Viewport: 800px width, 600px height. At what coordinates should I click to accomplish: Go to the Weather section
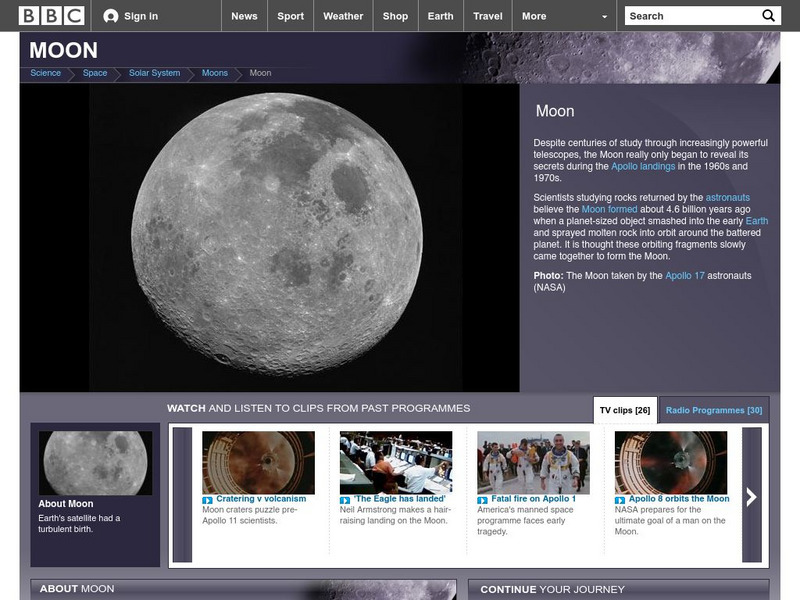click(x=343, y=16)
